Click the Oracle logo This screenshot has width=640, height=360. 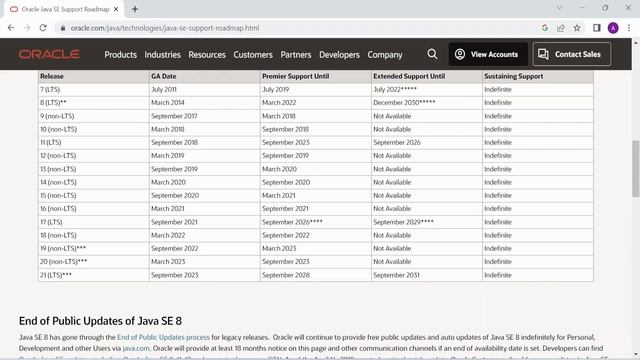click(49, 54)
